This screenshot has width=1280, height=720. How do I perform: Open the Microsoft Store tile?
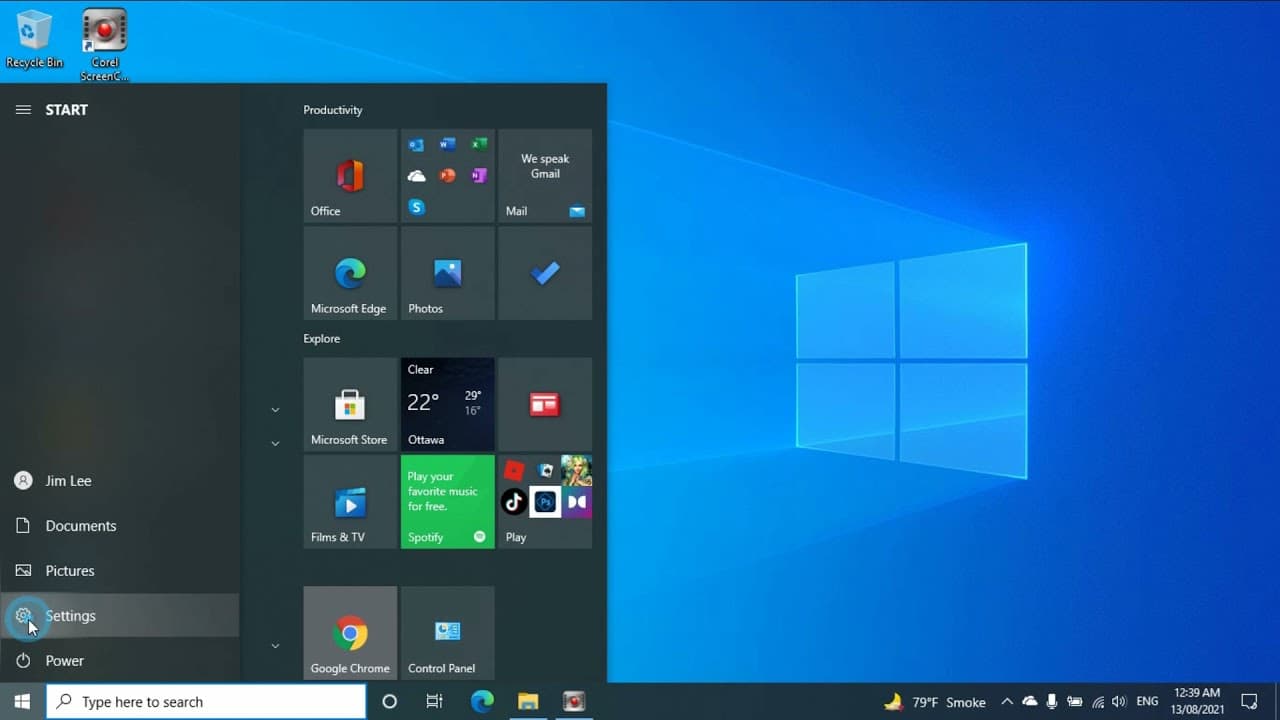click(350, 404)
